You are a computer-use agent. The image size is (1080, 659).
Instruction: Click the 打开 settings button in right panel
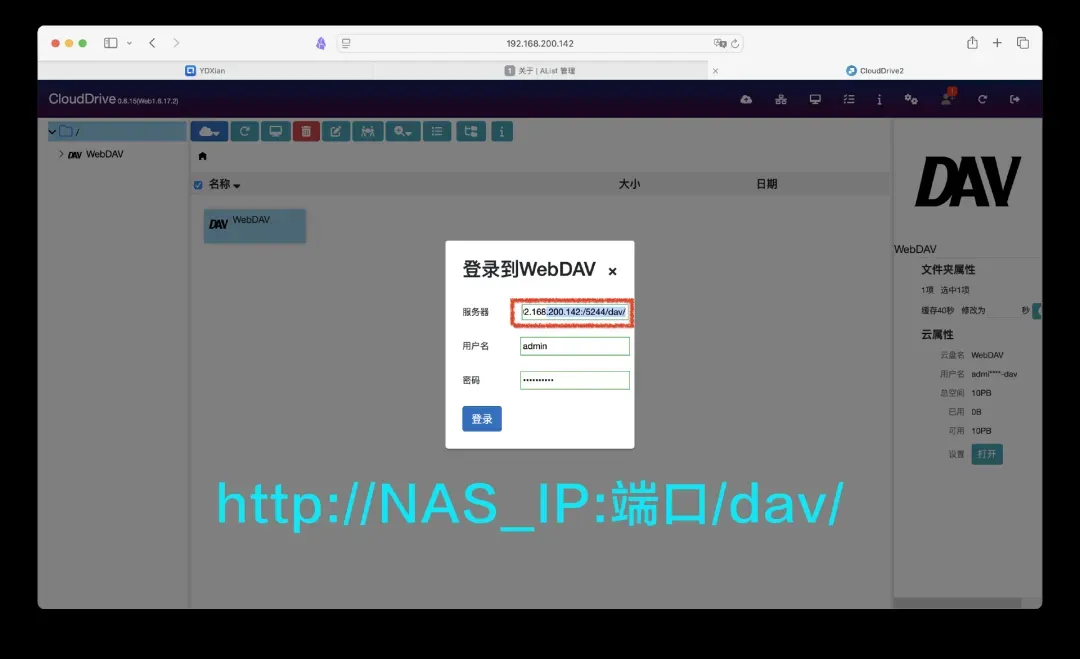(x=987, y=454)
